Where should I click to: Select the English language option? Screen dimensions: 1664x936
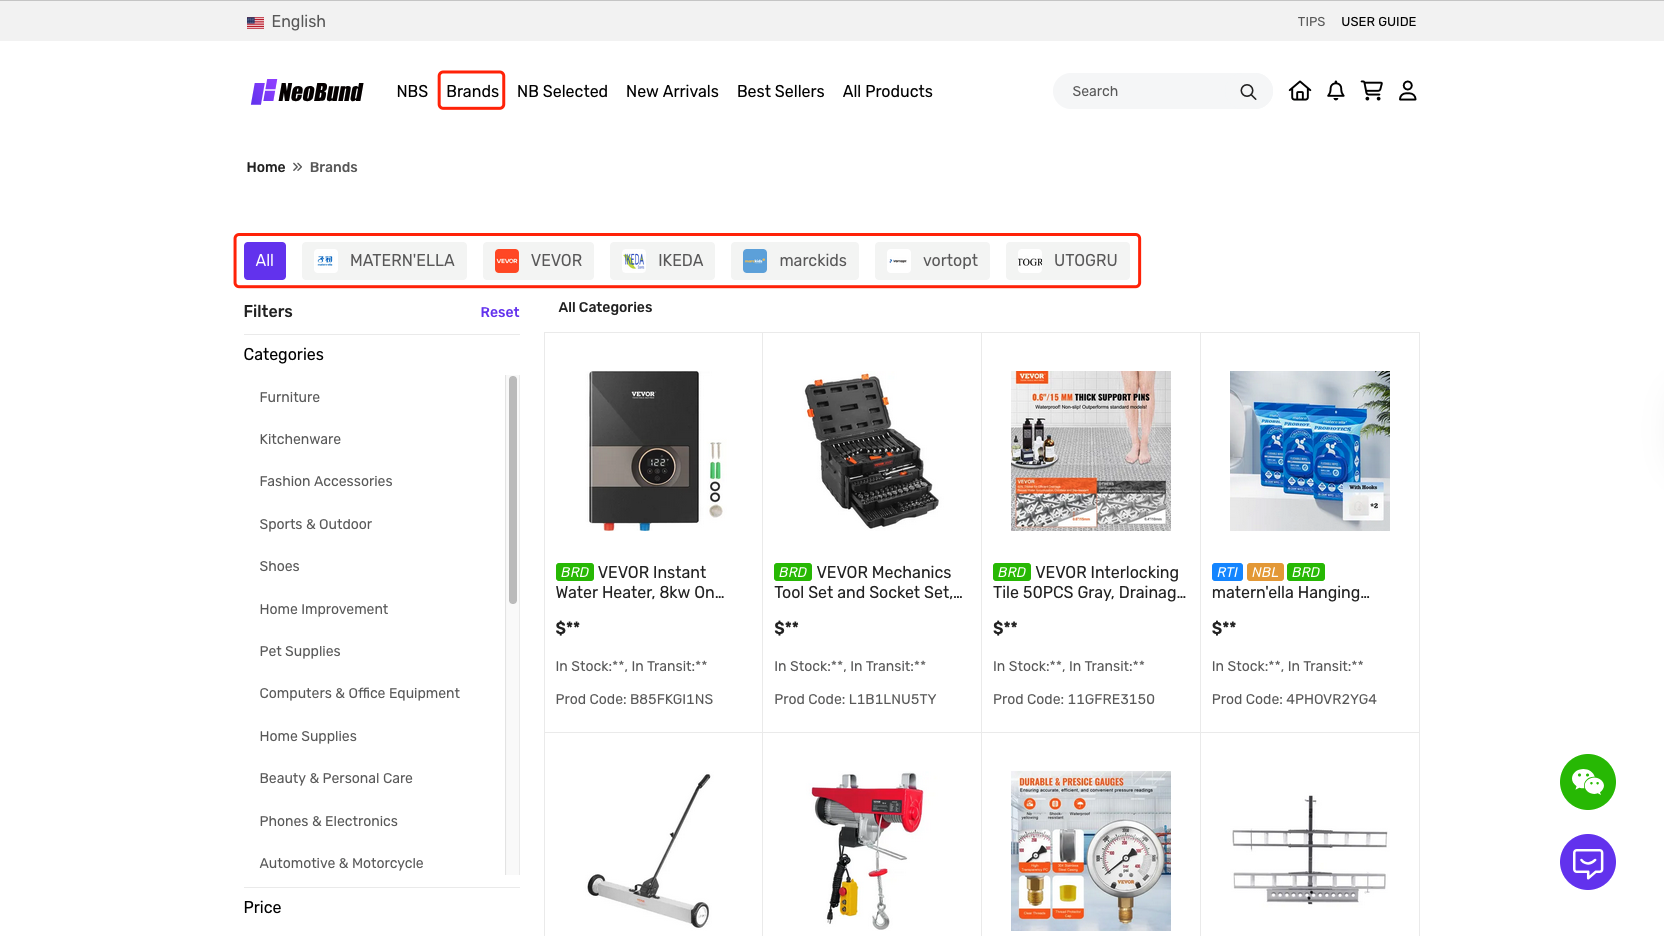coord(298,22)
